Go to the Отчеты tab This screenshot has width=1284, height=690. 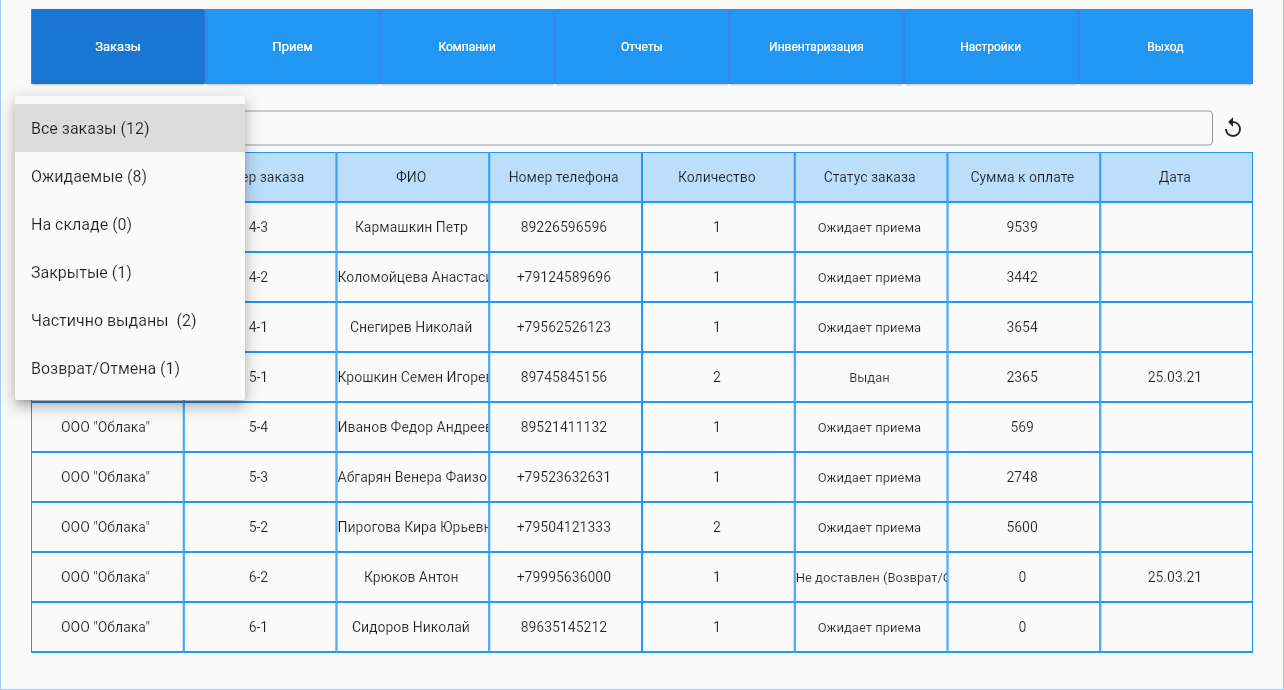(x=642, y=47)
